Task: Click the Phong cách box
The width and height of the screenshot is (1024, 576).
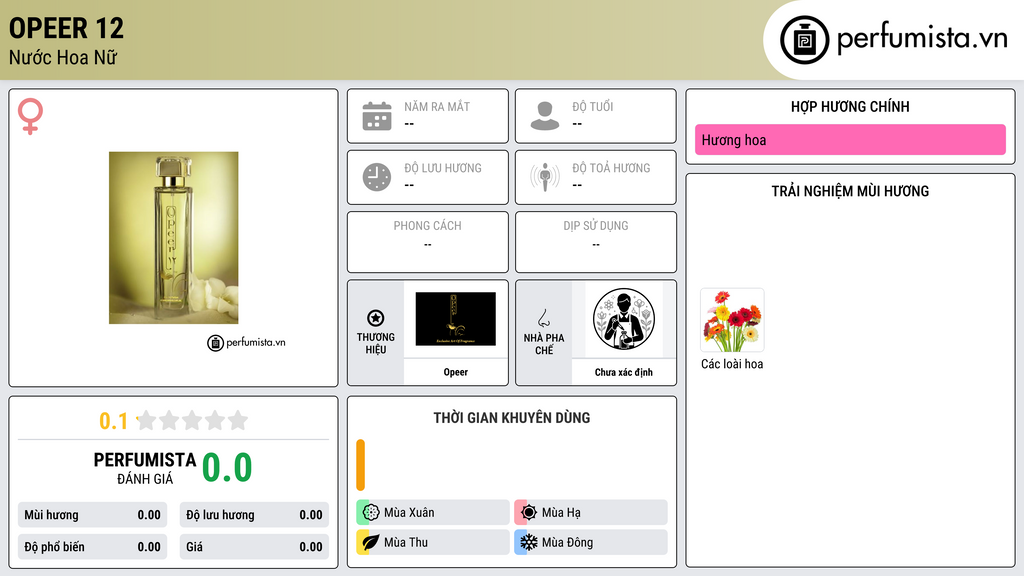Action: [428, 242]
